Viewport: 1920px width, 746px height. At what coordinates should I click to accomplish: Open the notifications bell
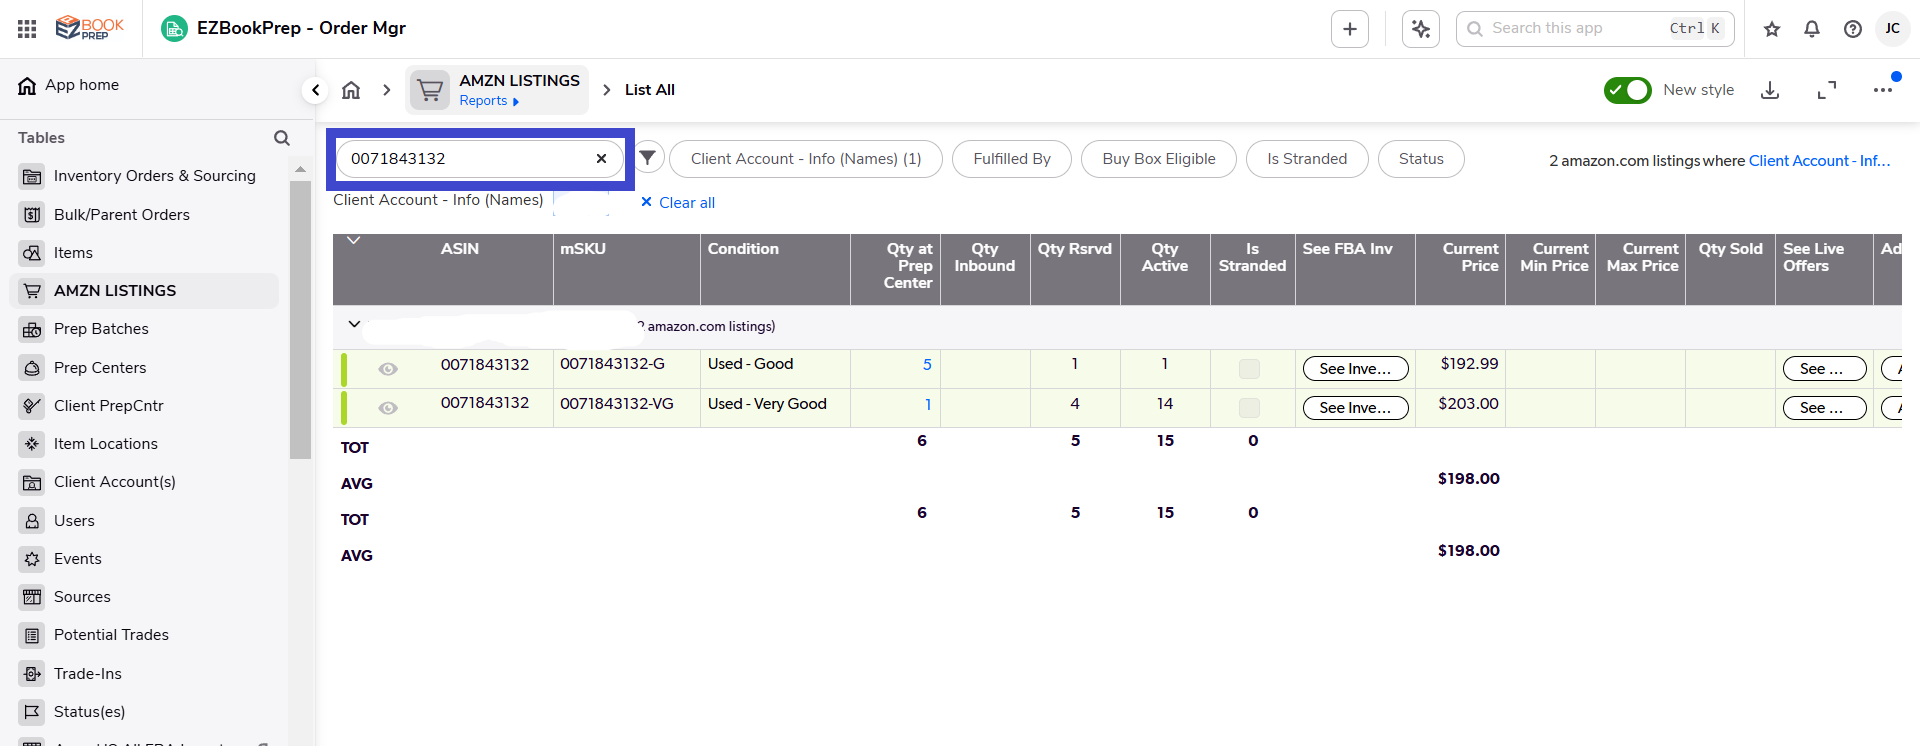pos(1812,29)
